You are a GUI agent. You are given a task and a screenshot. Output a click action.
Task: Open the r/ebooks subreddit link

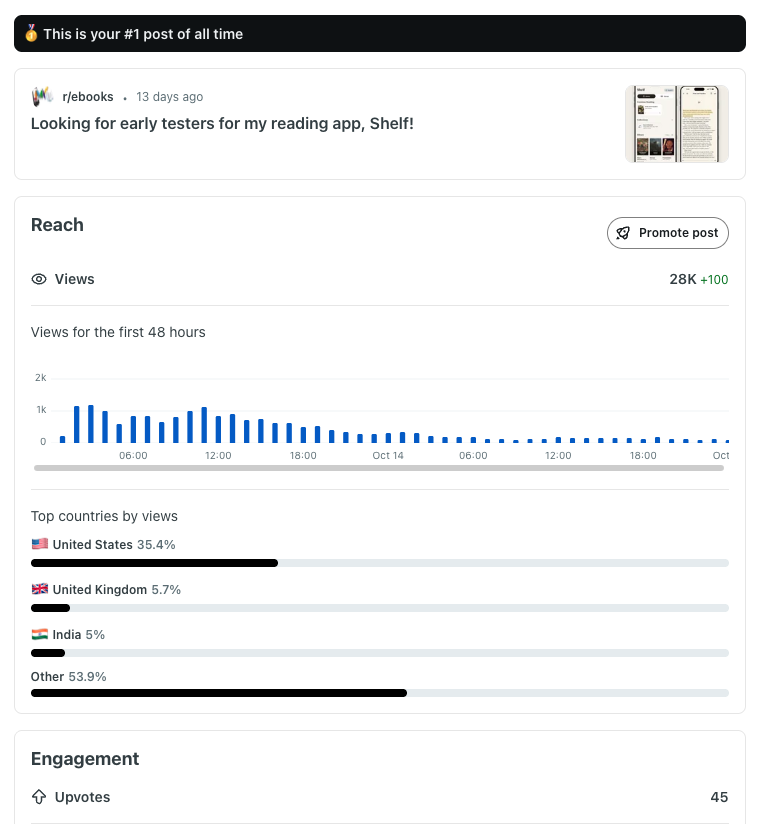pos(88,97)
